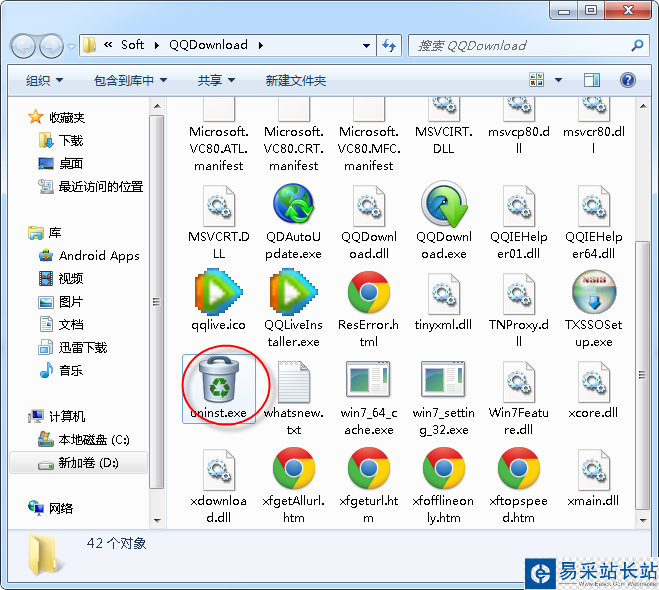Select win7_setting_32.exe icon
Screen dimensions: 659x590
click(x=443, y=379)
